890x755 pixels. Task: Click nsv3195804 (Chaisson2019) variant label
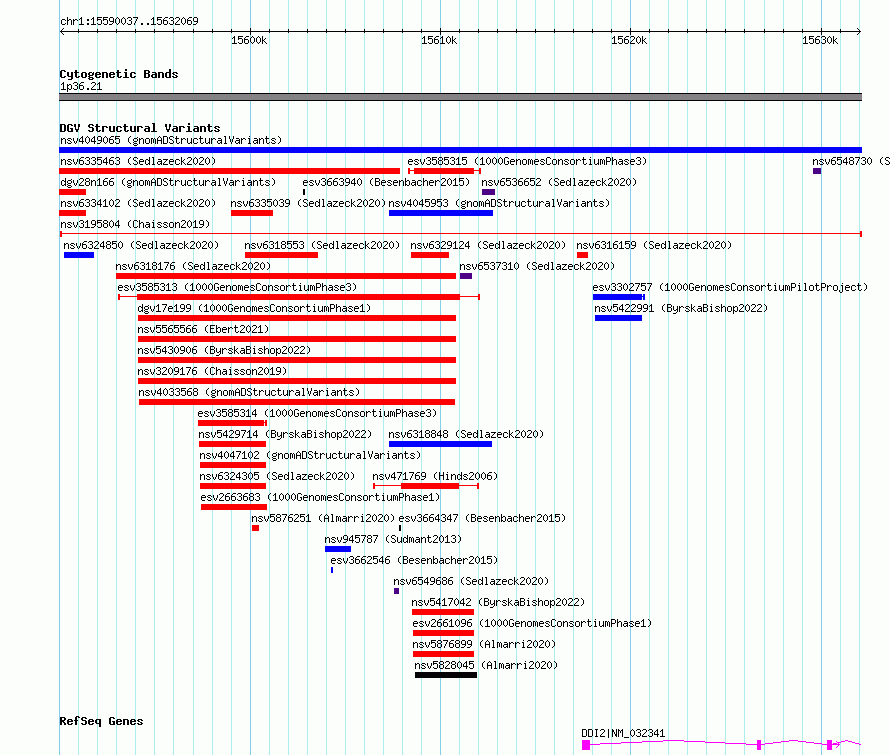click(135, 224)
